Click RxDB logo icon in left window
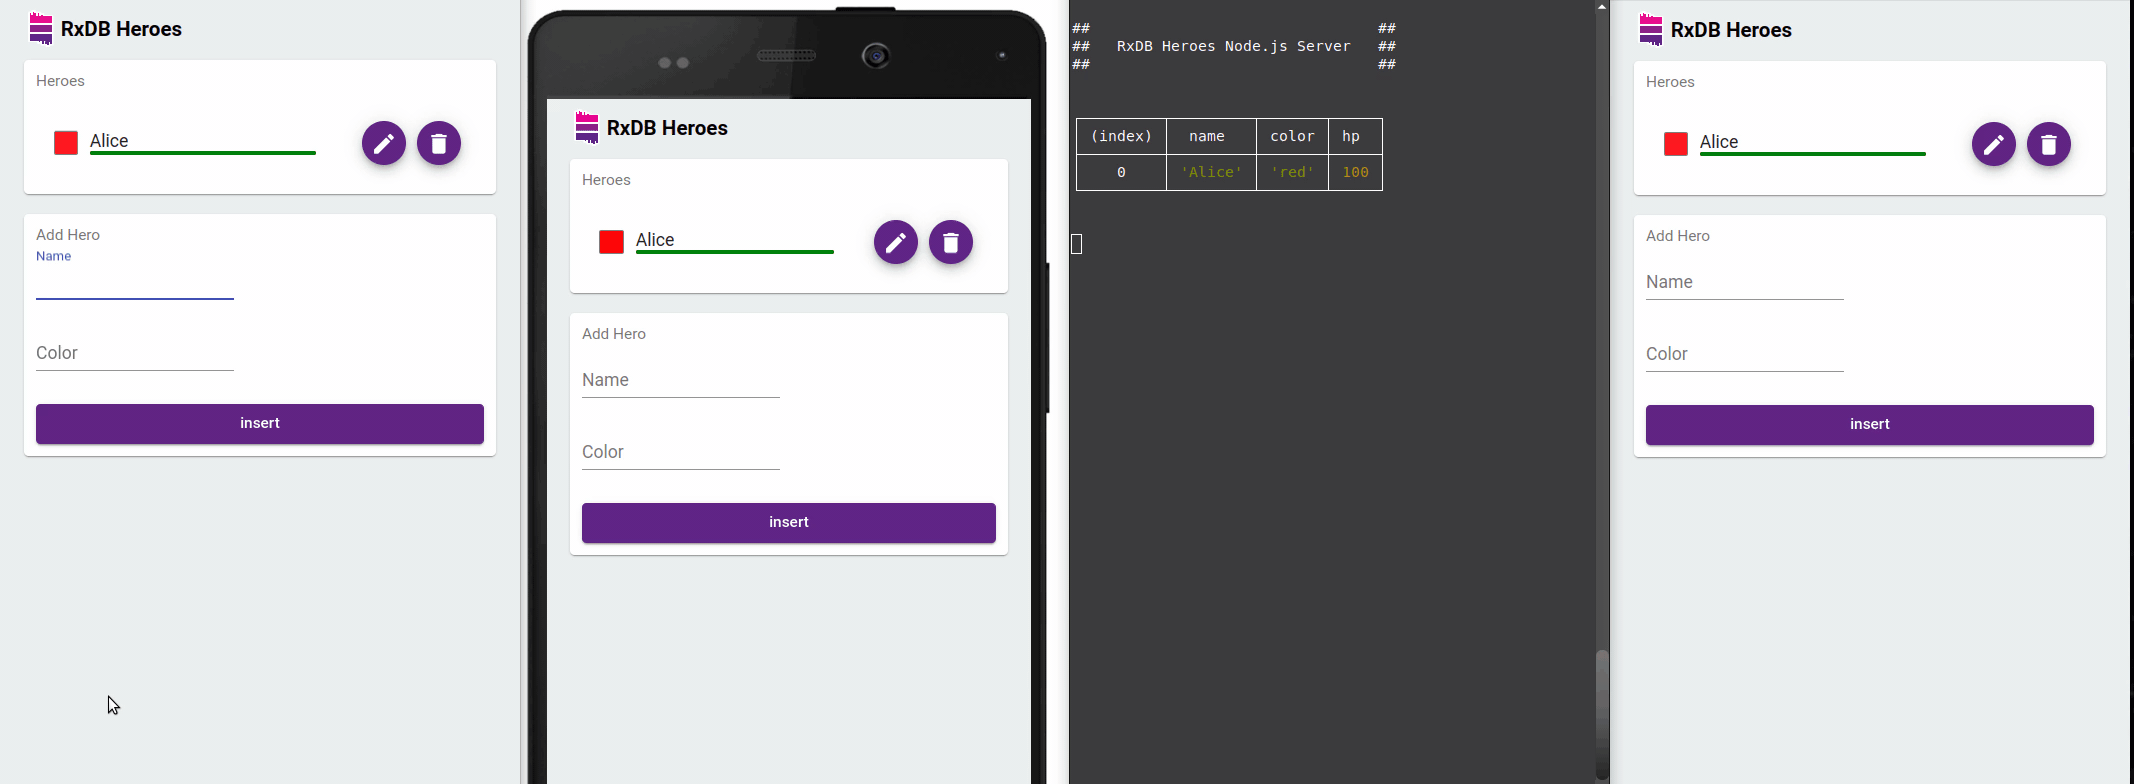Image resolution: width=2134 pixels, height=784 pixels. click(41, 29)
